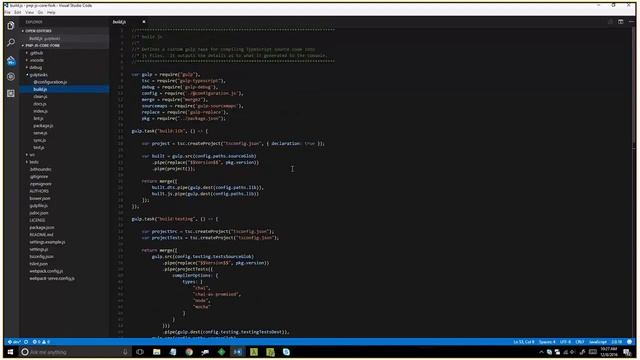
Task: Click the Cortana search box
Action: [75, 352]
